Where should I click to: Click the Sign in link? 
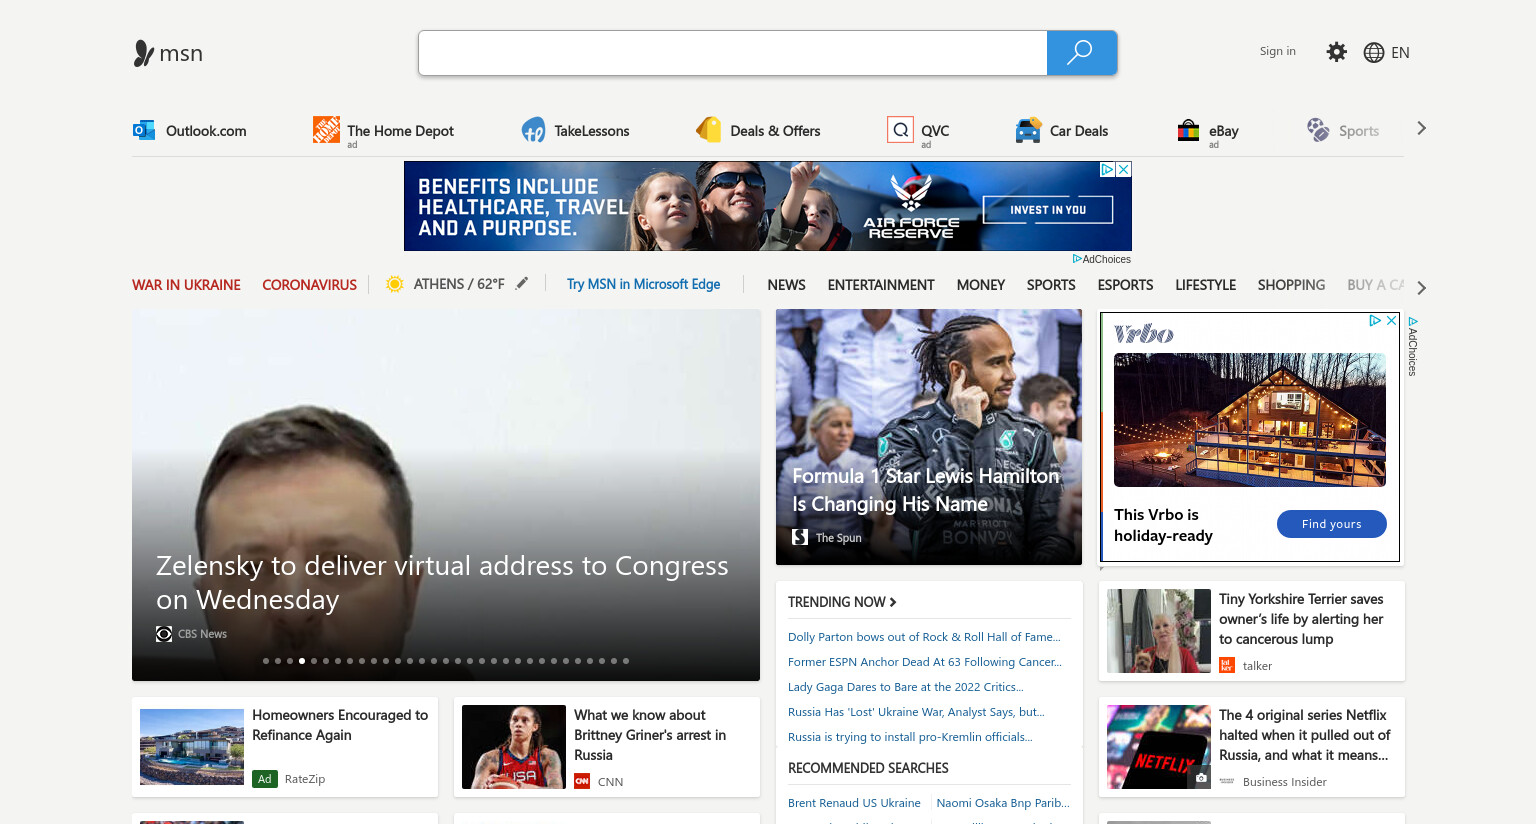point(1277,51)
